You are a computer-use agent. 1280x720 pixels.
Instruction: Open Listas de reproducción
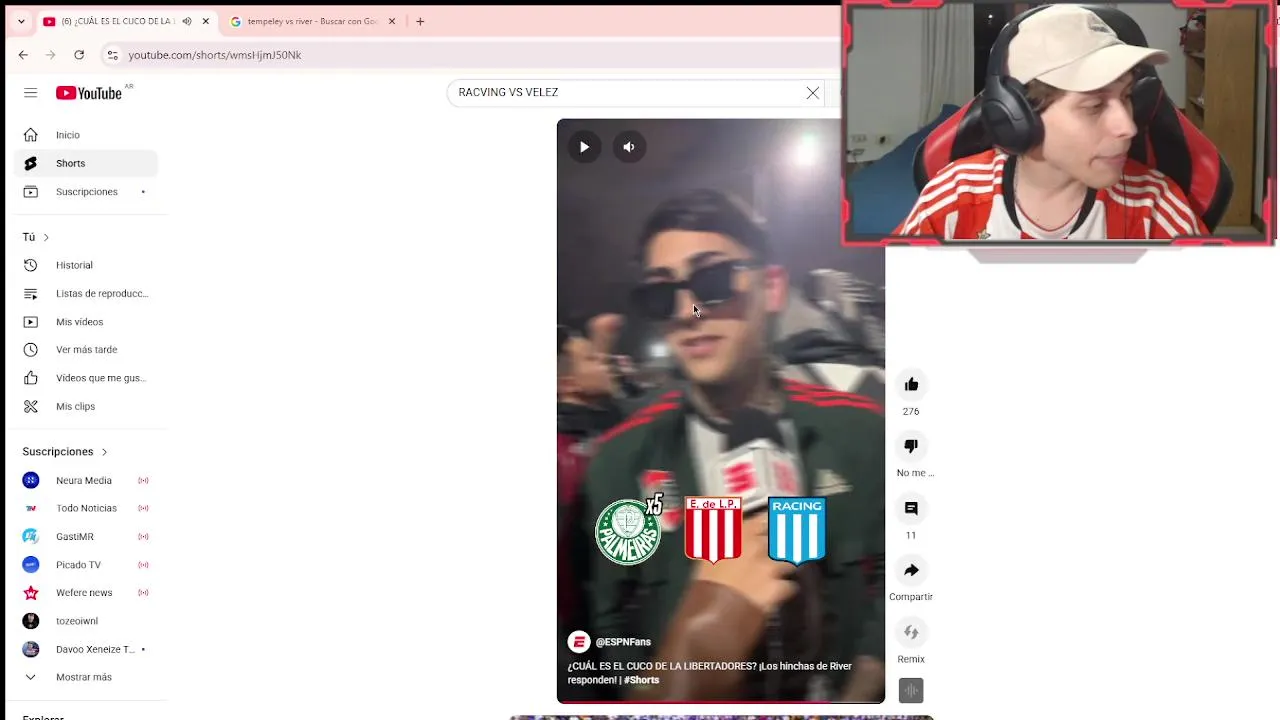point(87,293)
